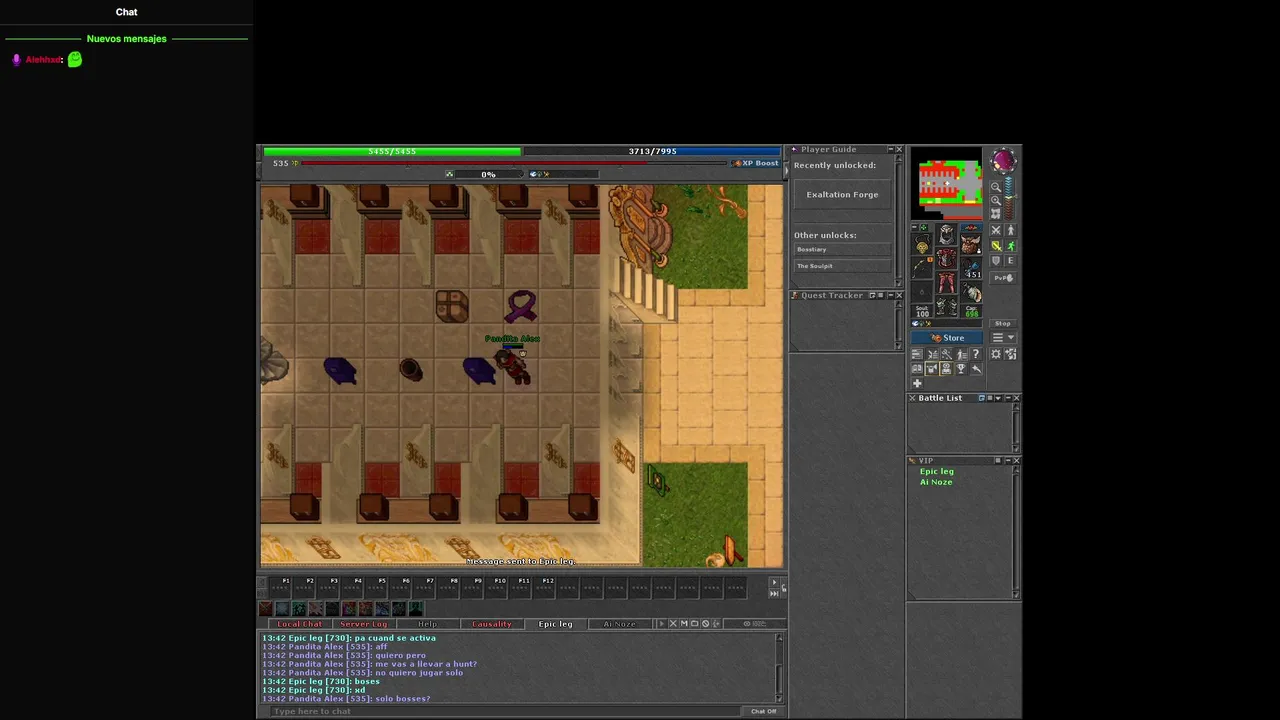Switch to Local Chat tab
1280x720 pixels.
coord(299,624)
